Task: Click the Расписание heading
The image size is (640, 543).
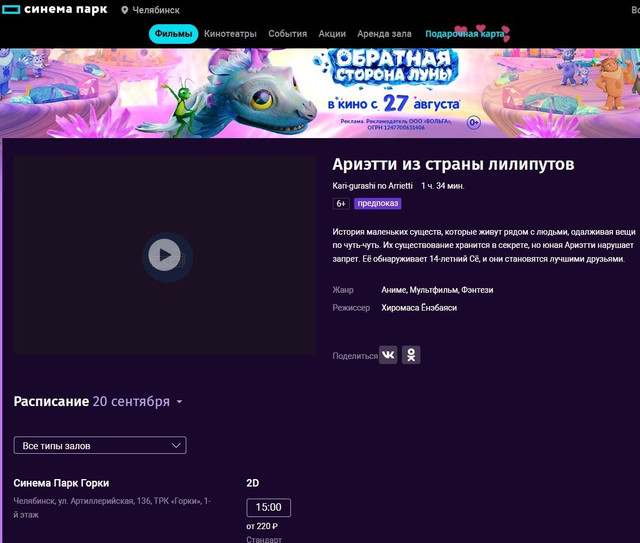Action: [x=51, y=401]
